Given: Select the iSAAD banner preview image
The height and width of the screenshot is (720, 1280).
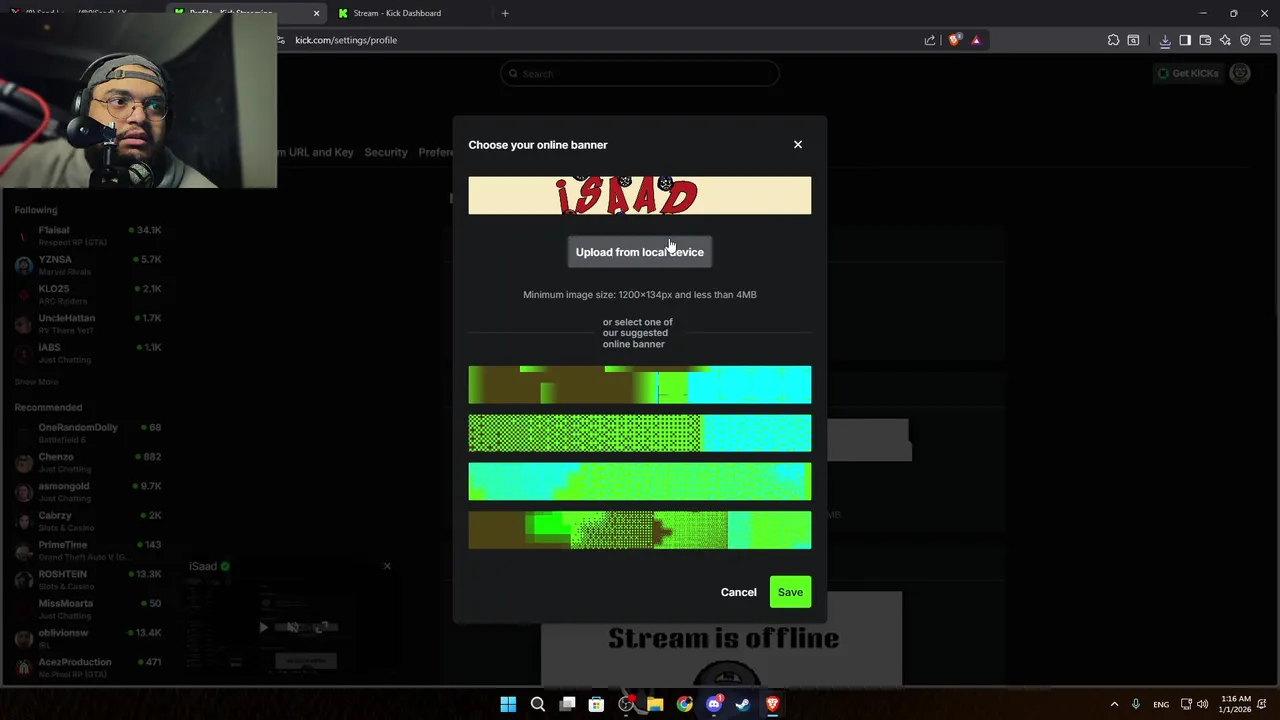Looking at the screenshot, I should point(640,196).
